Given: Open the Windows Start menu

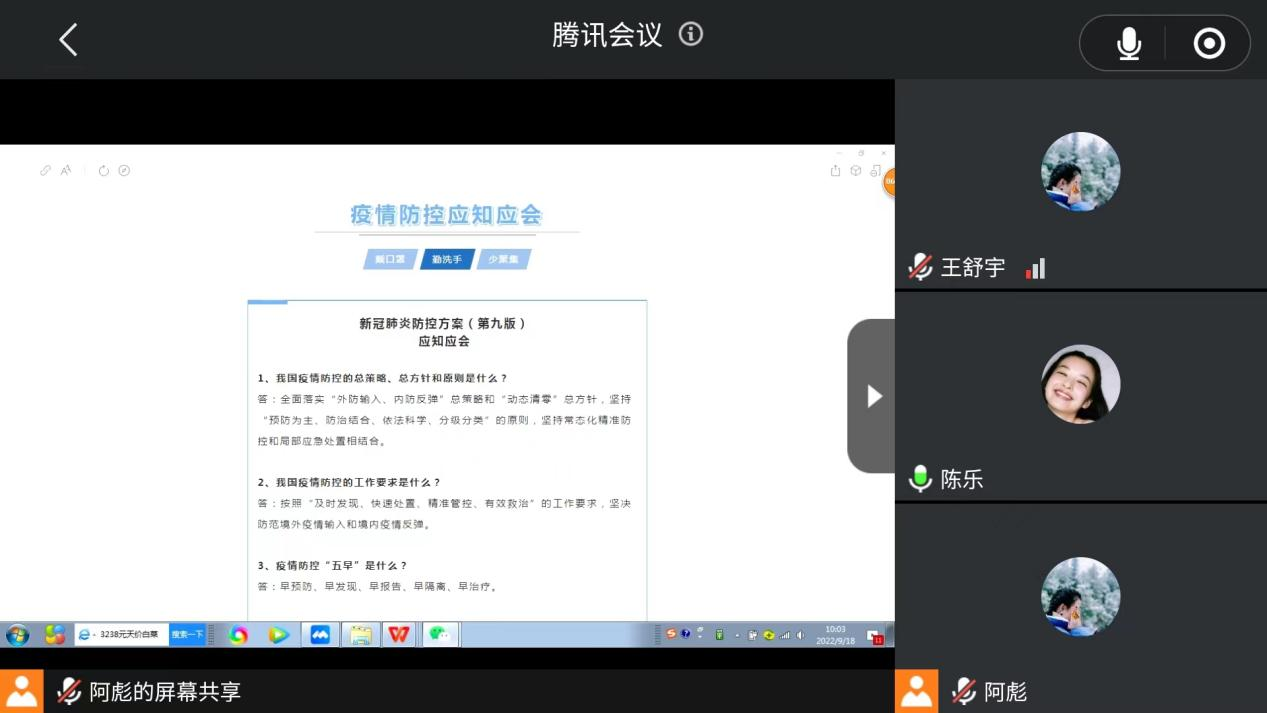Looking at the screenshot, I should (x=17, y=635).
